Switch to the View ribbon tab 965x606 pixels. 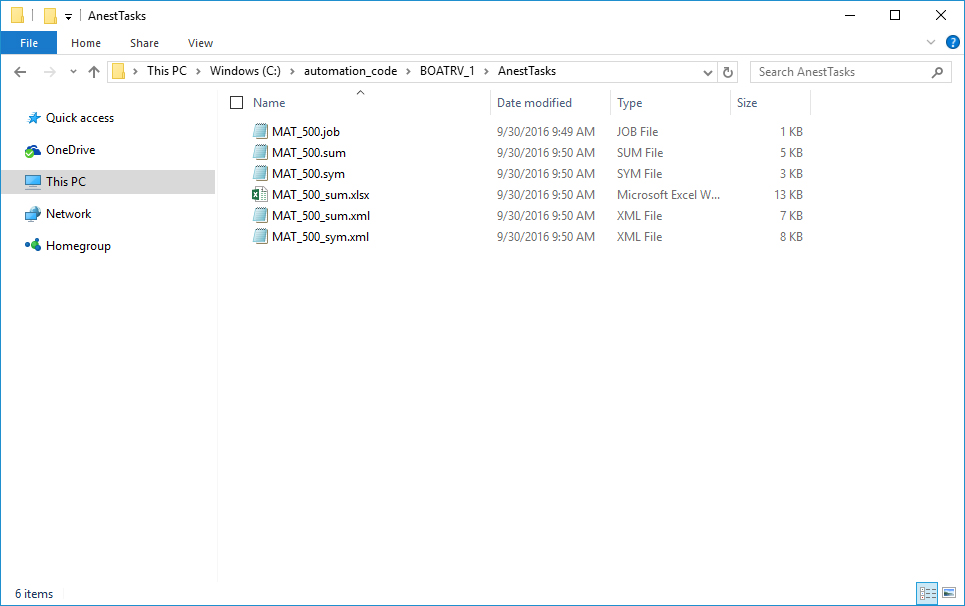point(200,43)
